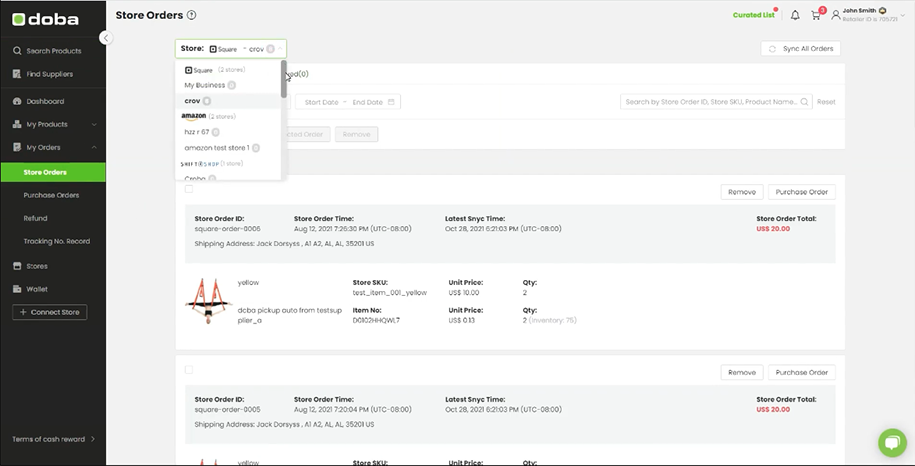Click the yellow product thumbnail
This screenshot has width=915, height=466.
(x=208, y=302)
